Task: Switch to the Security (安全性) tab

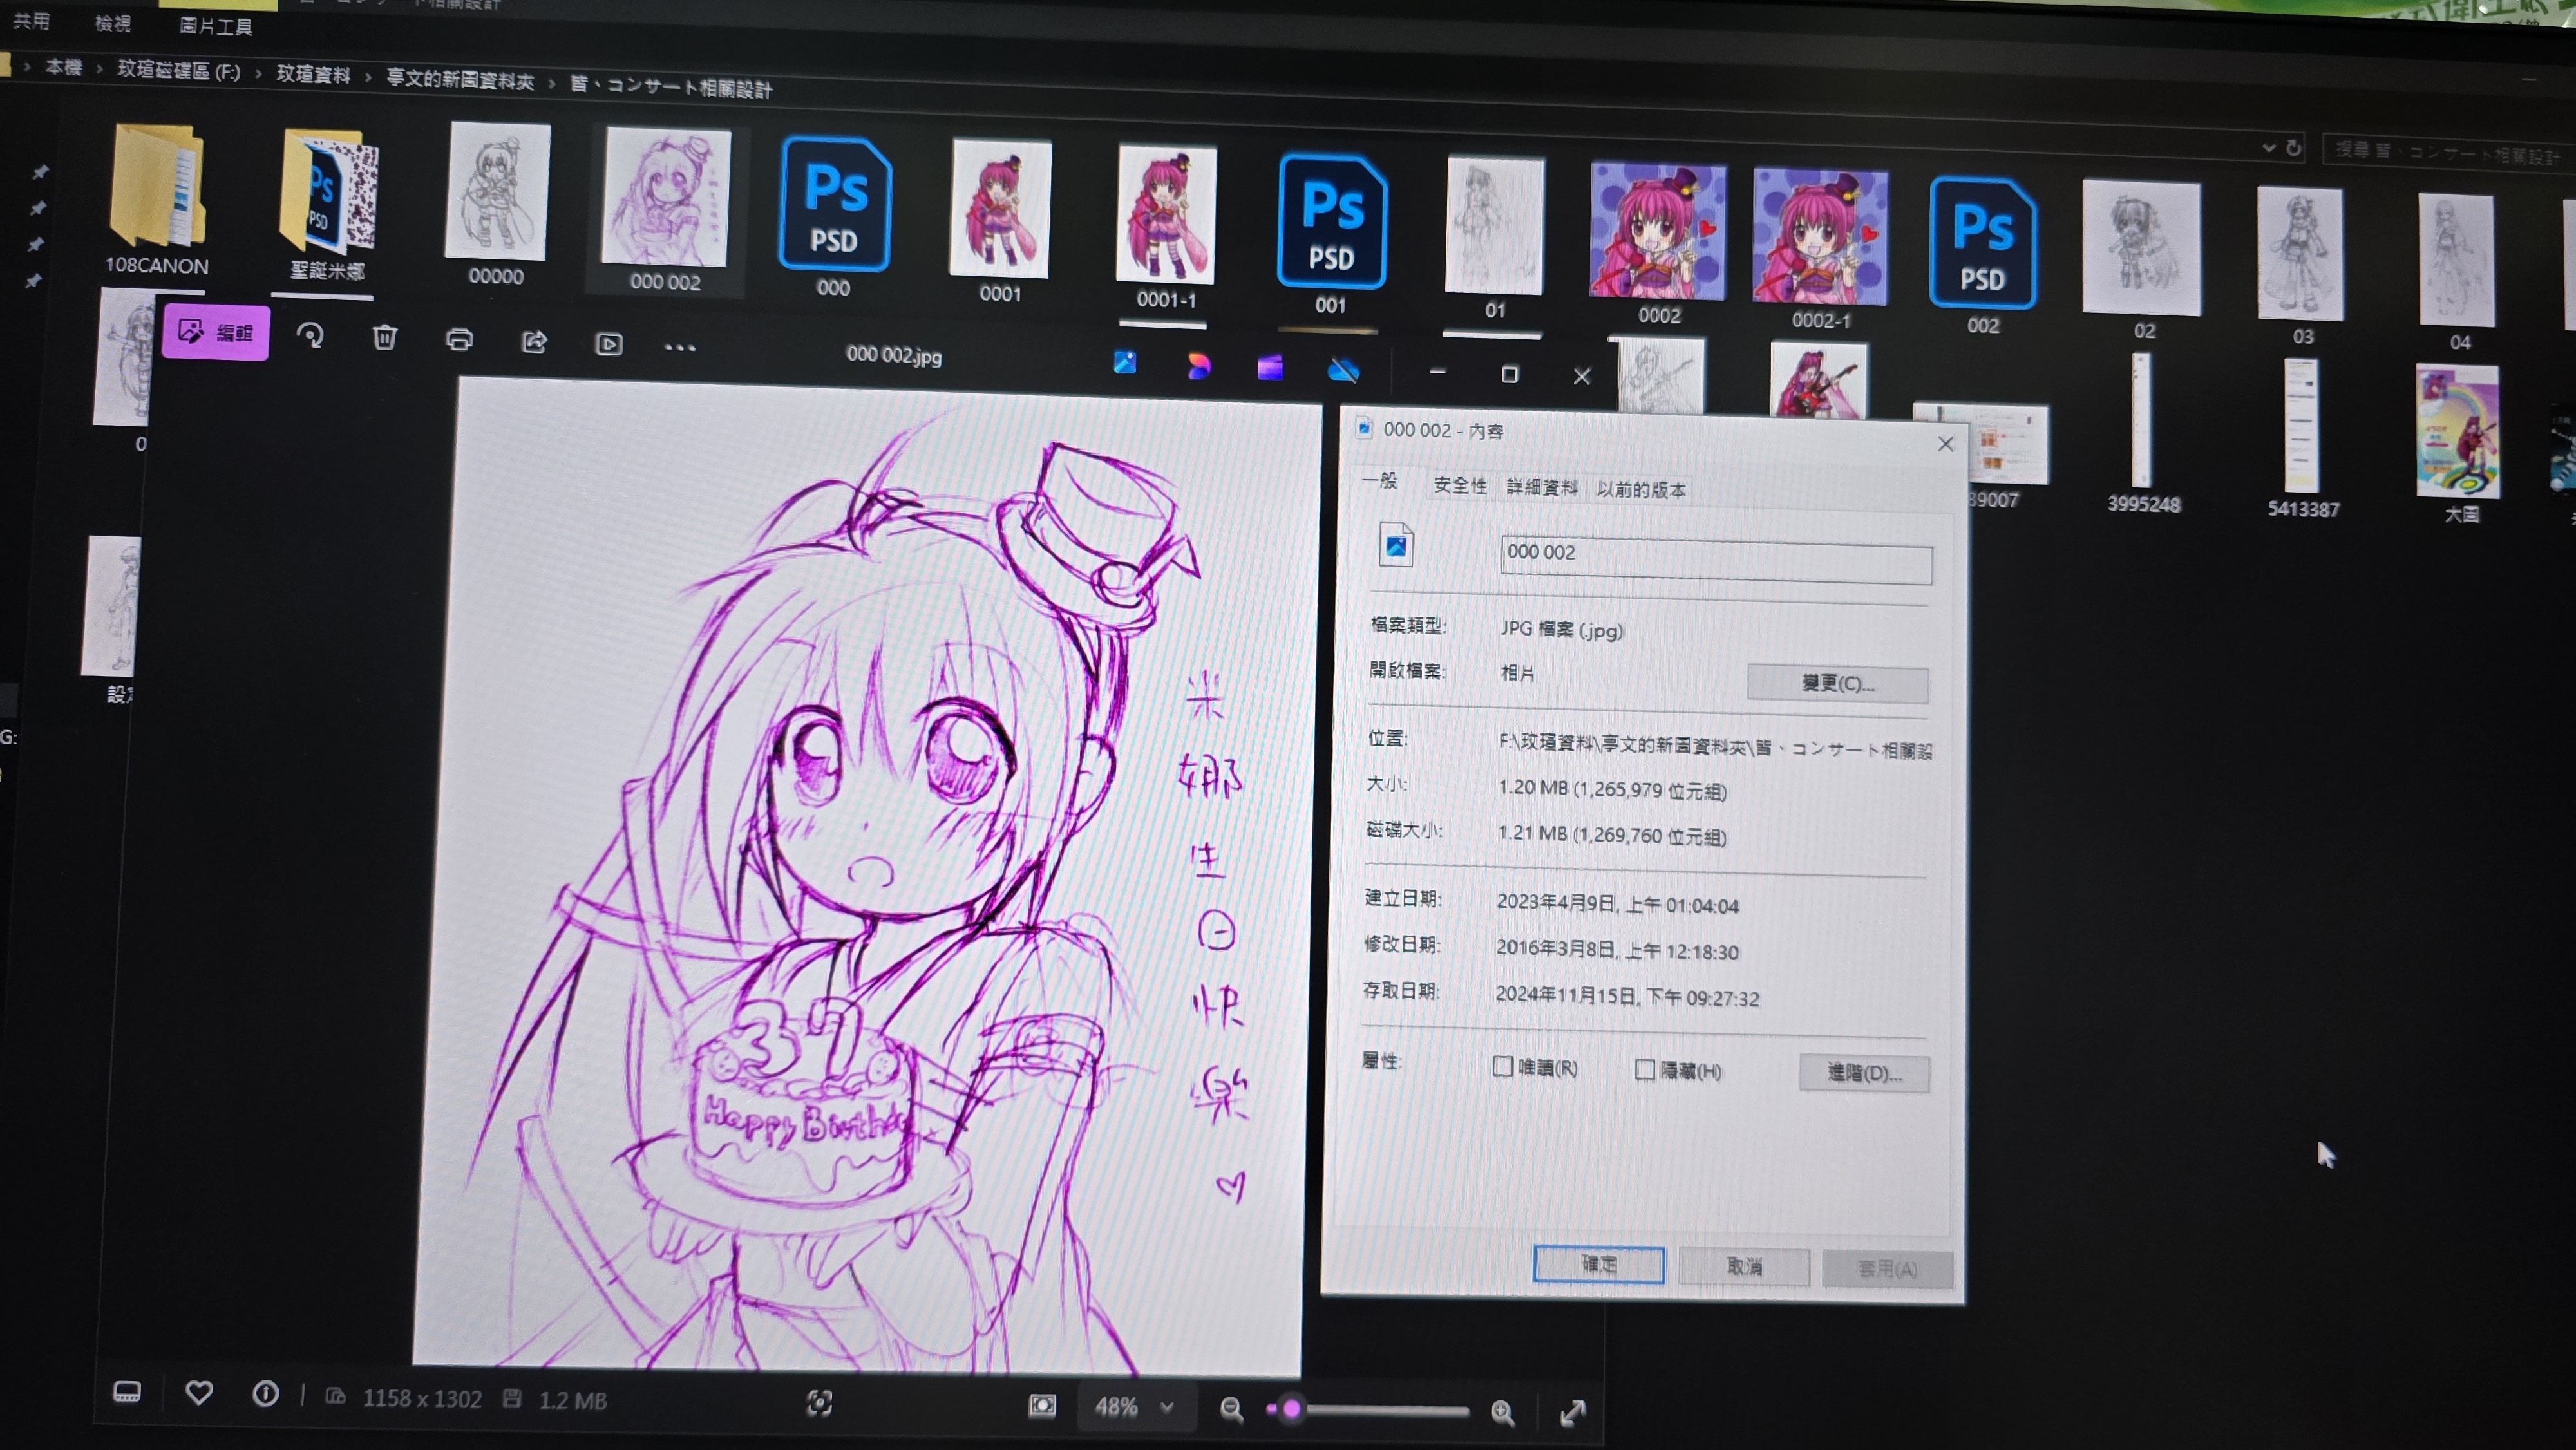Action: (1460, 485)
